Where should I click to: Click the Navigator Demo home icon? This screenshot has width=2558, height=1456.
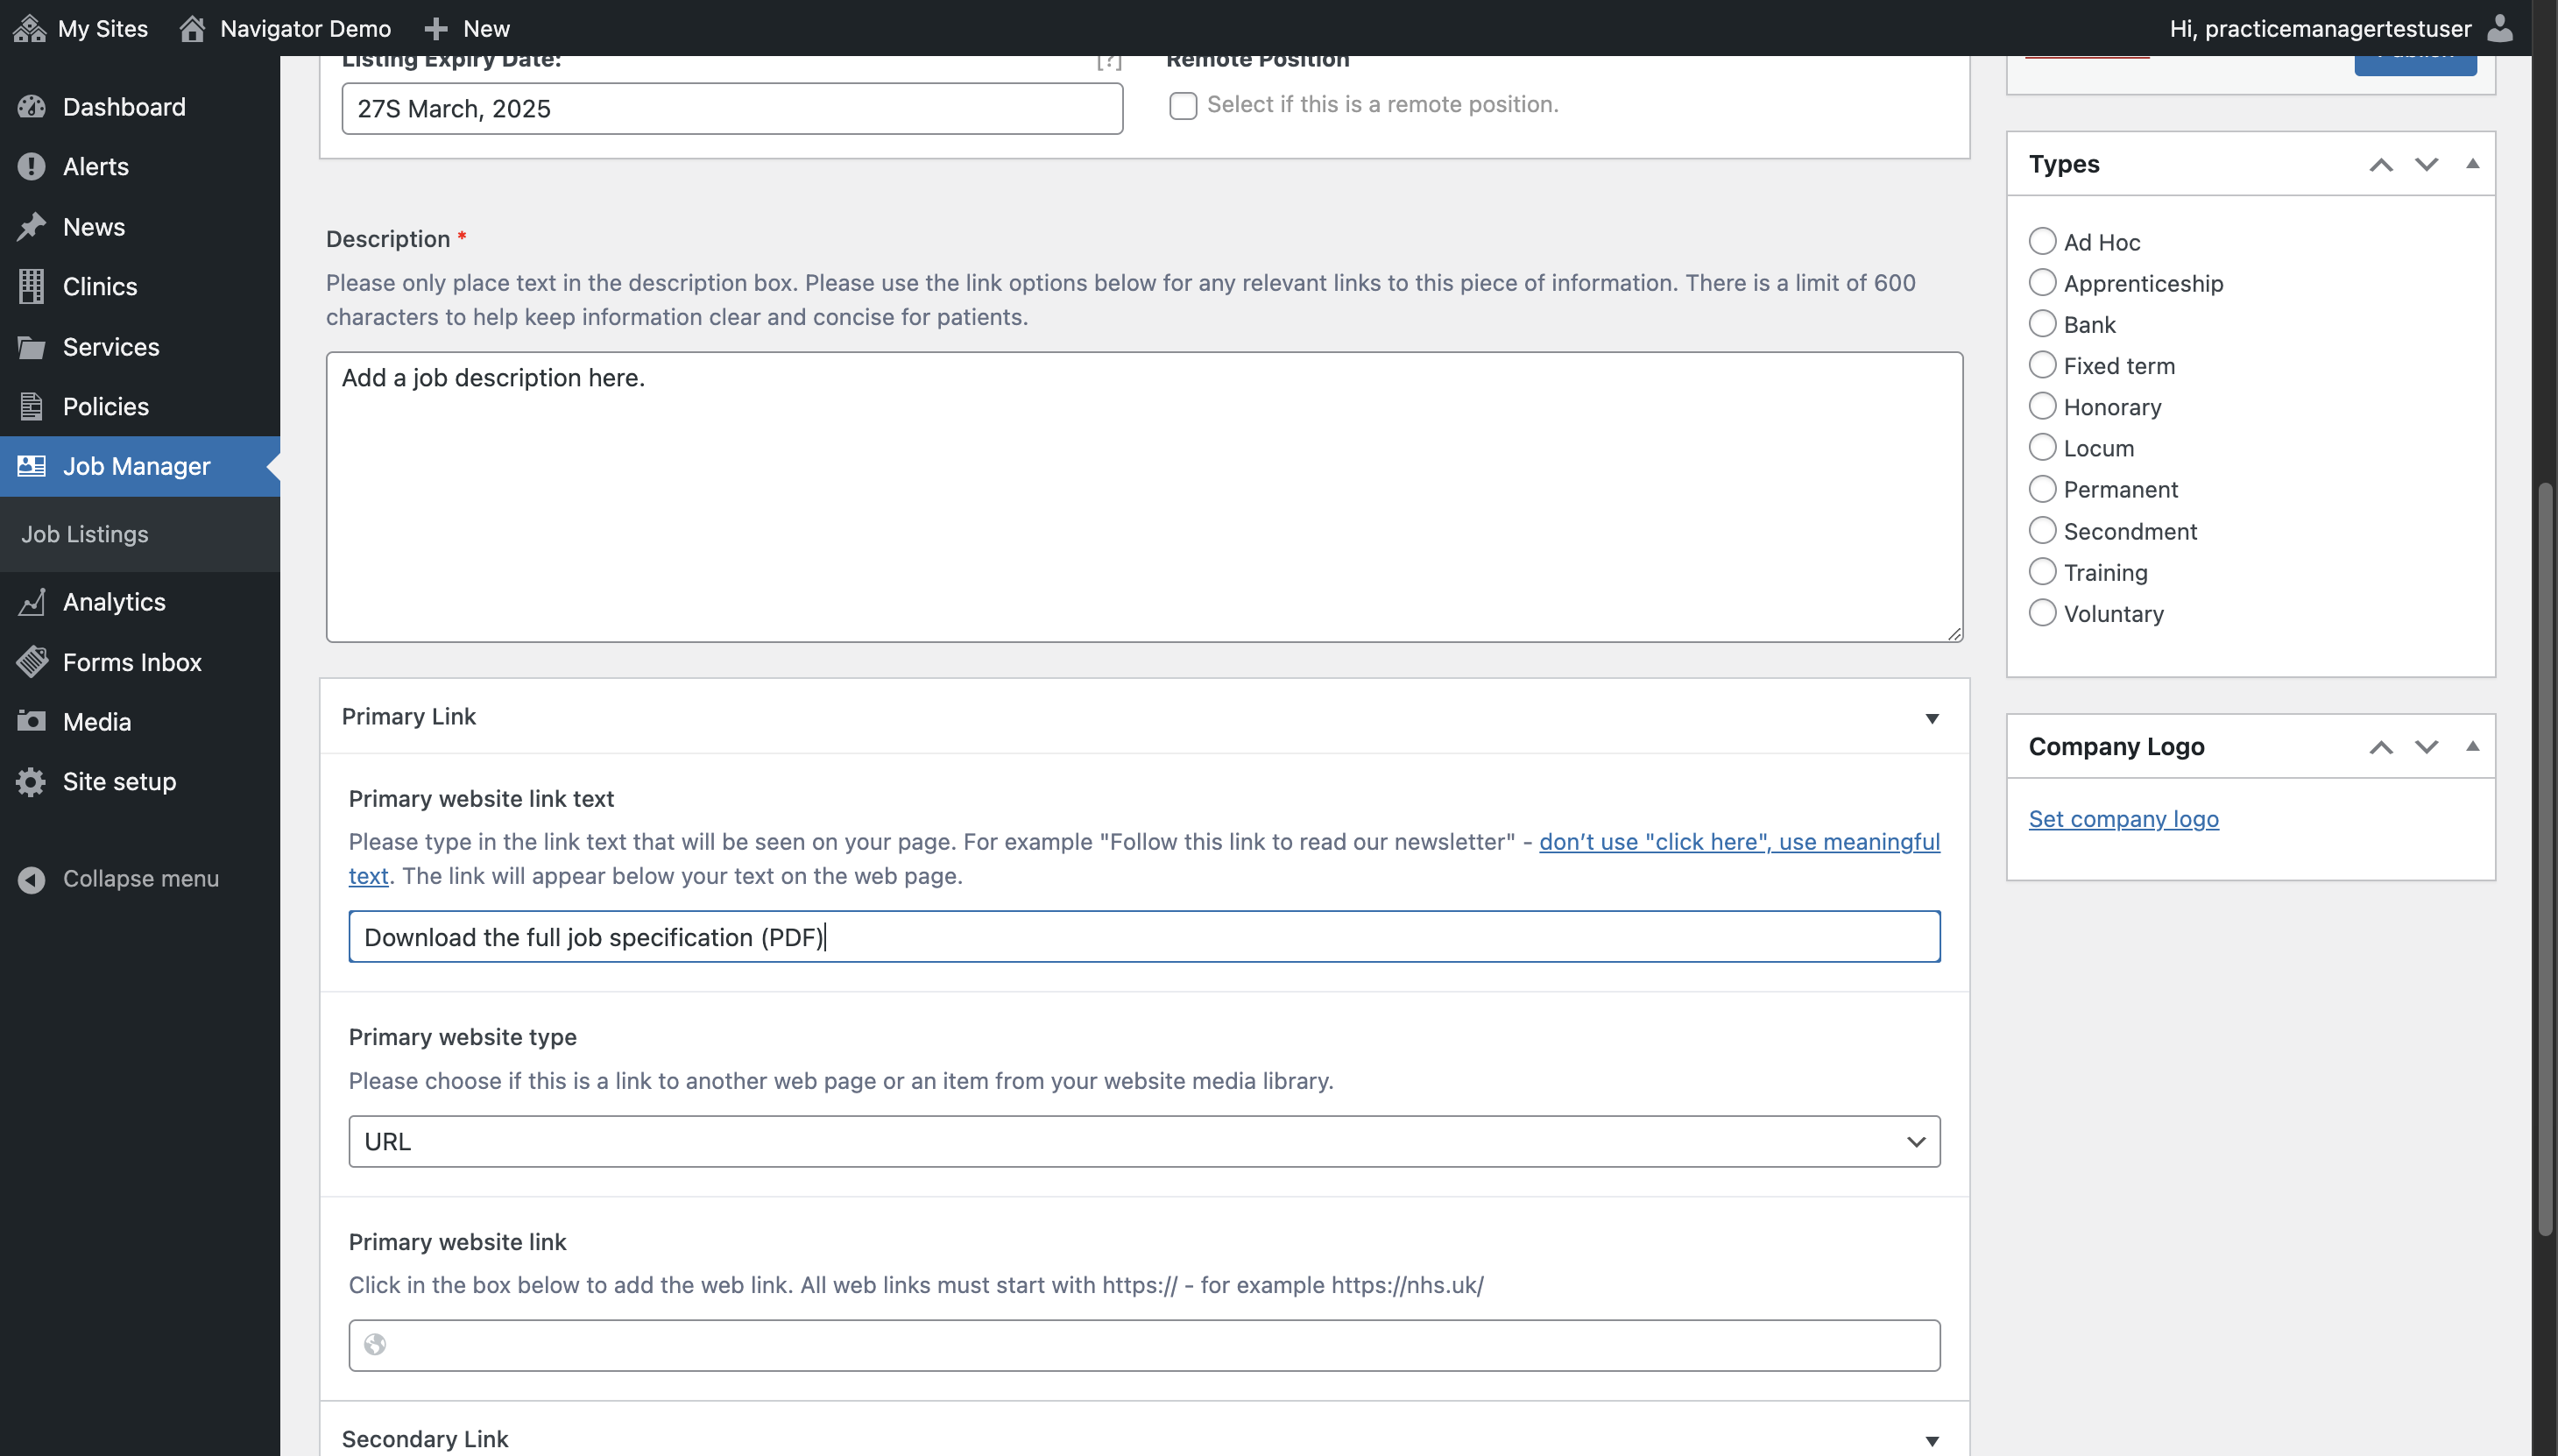pyautogui.click(x=192, y=28)
